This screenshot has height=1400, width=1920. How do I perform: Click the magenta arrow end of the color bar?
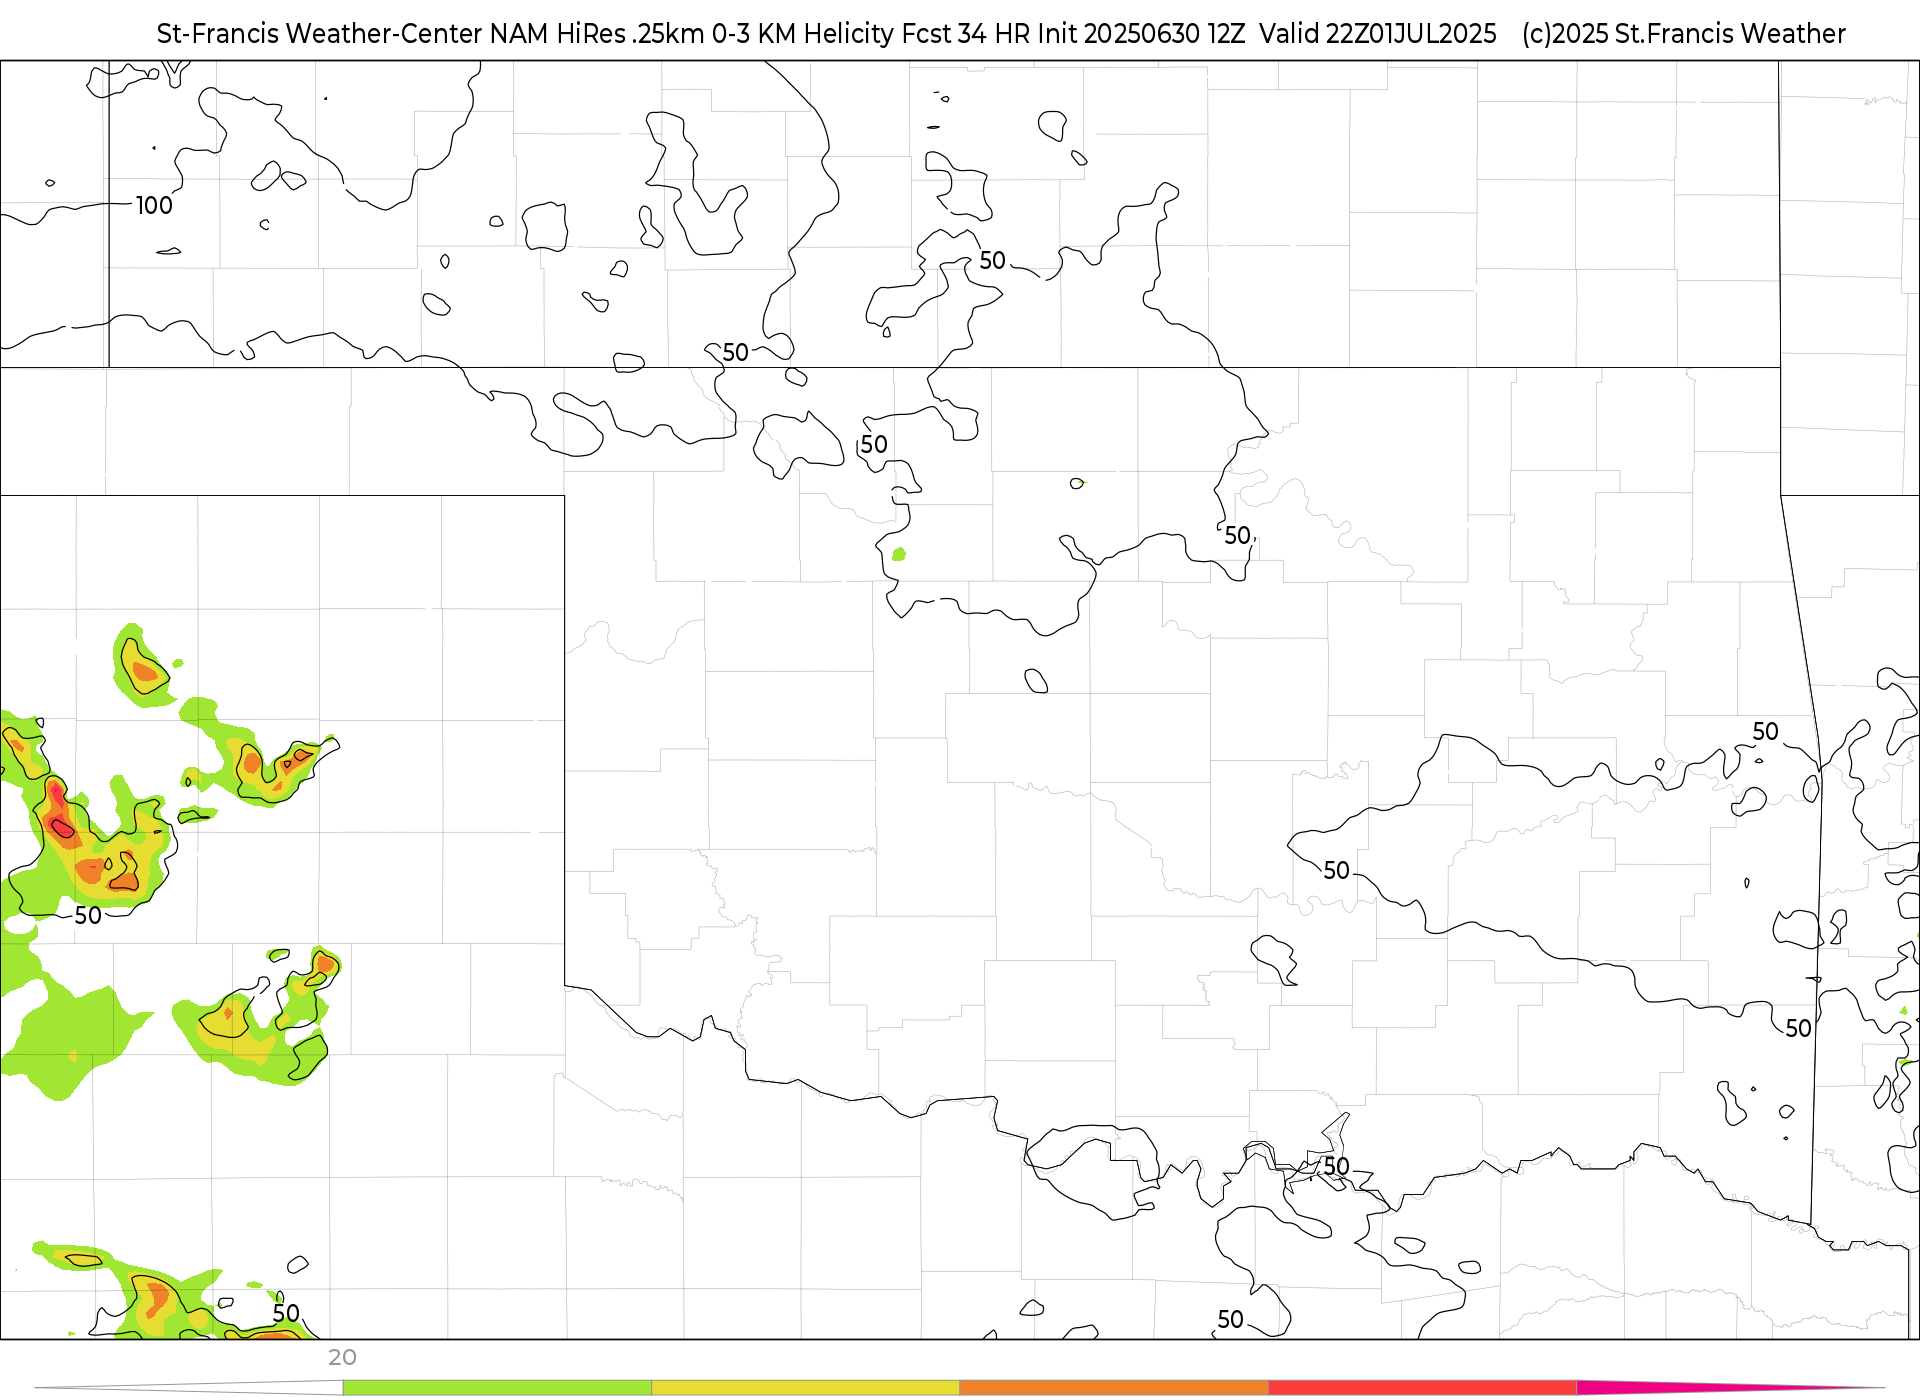point(1730,1387)
